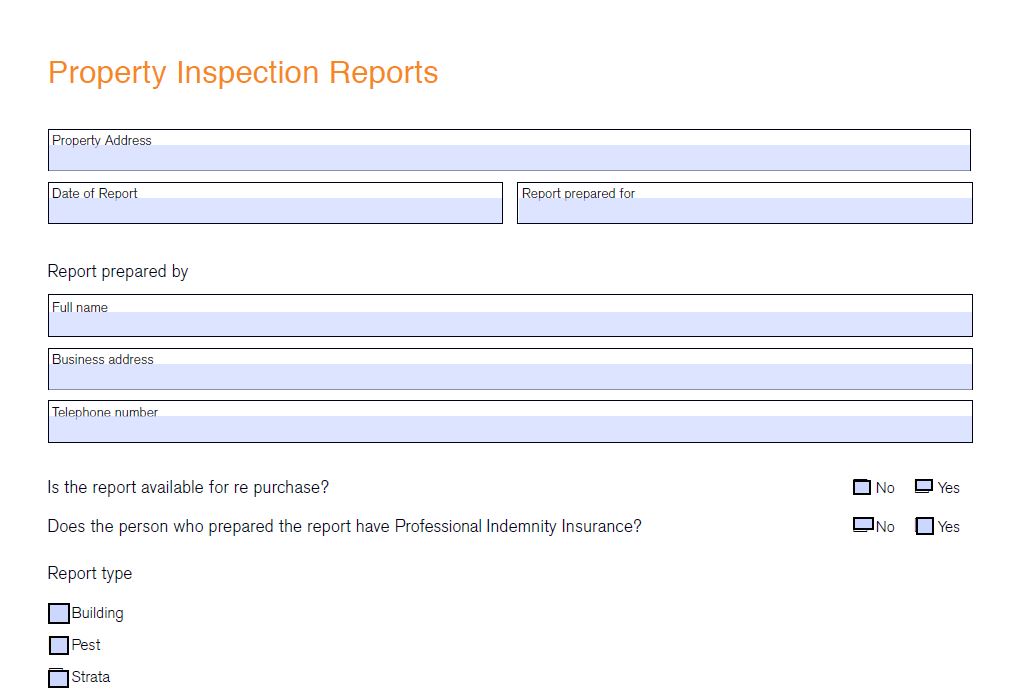This screenshot has height=700, width=1018.
Task: Click the word 'Building' beside its checkbox
Action: [98, 613]
